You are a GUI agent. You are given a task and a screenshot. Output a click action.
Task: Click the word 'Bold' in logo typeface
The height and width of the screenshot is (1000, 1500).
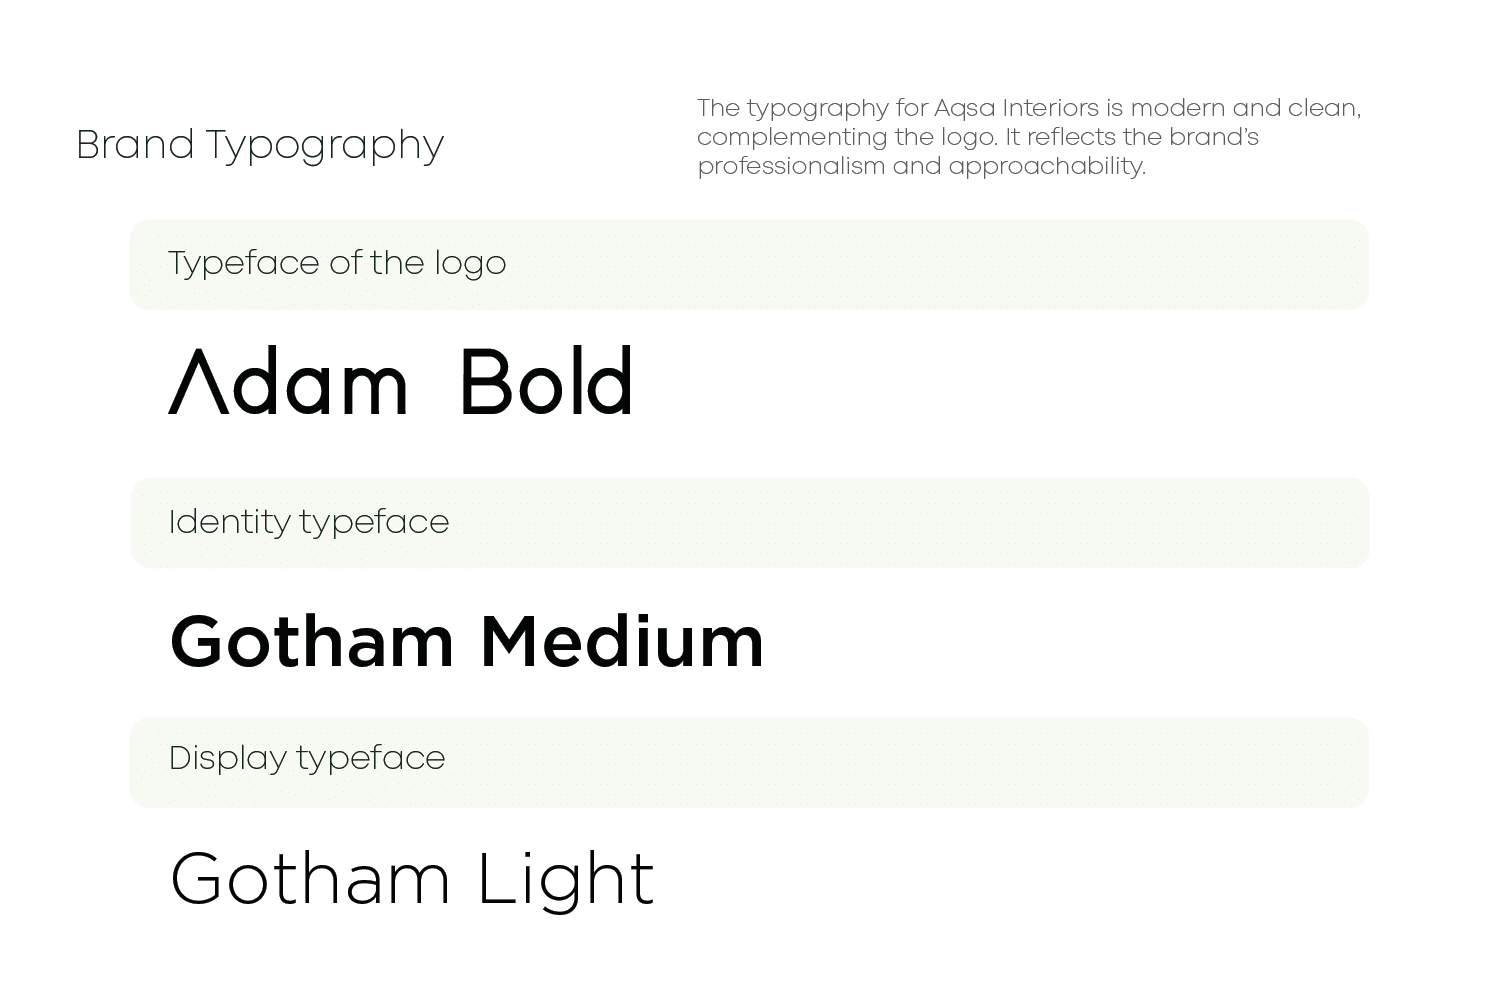pyautogui.click(x=547, y=381)
